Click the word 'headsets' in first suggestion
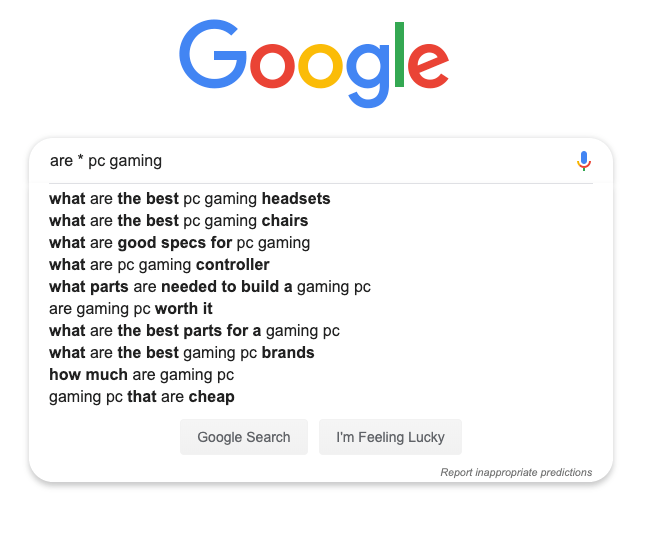The image size is (652, 544). (296, 199)
